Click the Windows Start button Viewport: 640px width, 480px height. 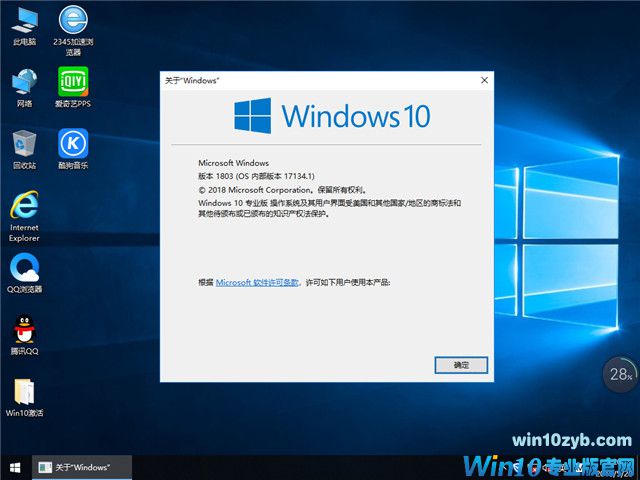pyautogui.click(x=16, y=467)
